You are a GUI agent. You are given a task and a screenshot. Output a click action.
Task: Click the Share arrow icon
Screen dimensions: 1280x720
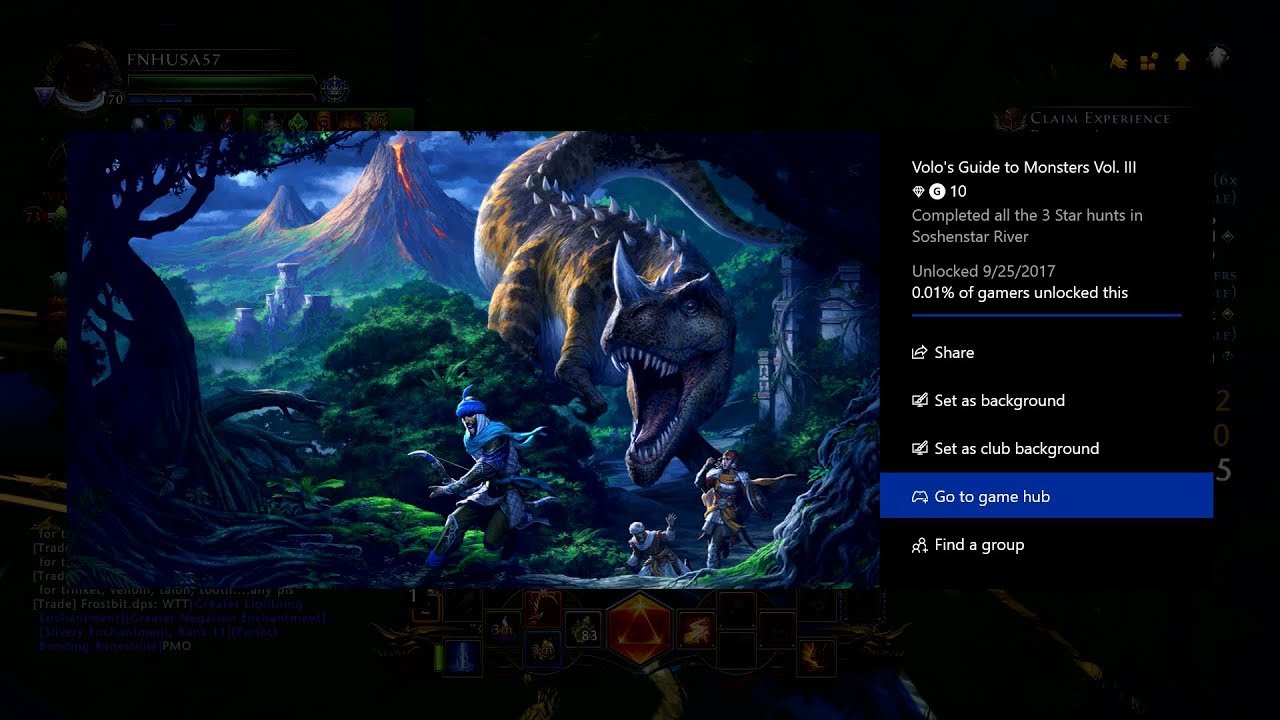pyautogui.click(x=919, y=352)
